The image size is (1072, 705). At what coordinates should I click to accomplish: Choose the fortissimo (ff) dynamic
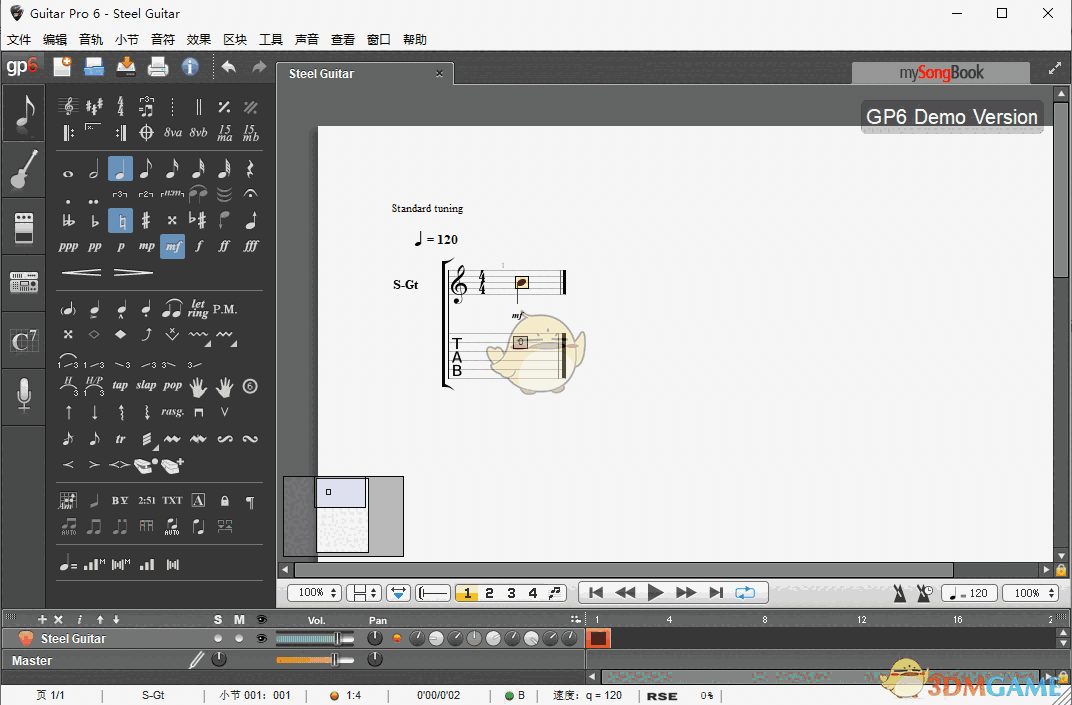(224, 246)
